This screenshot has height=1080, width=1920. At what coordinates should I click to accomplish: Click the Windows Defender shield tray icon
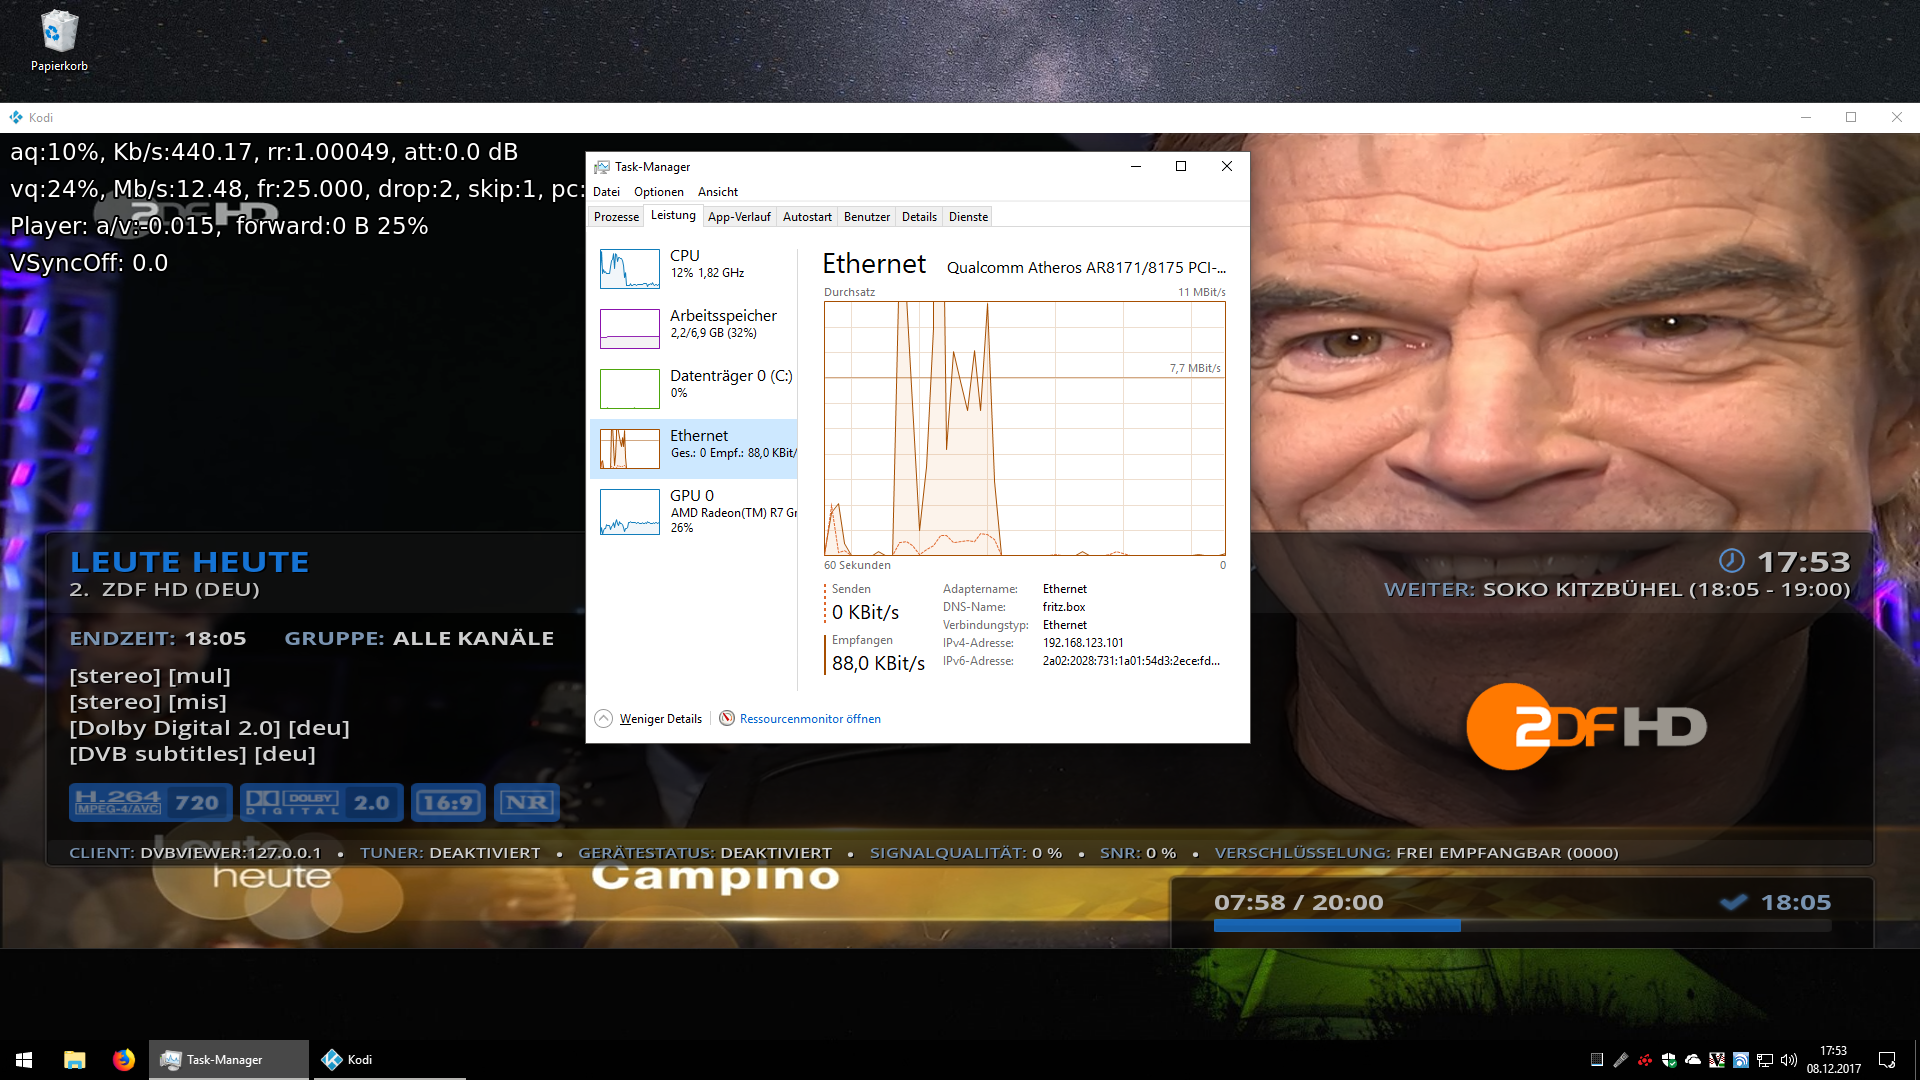tap(1669, 1060)
